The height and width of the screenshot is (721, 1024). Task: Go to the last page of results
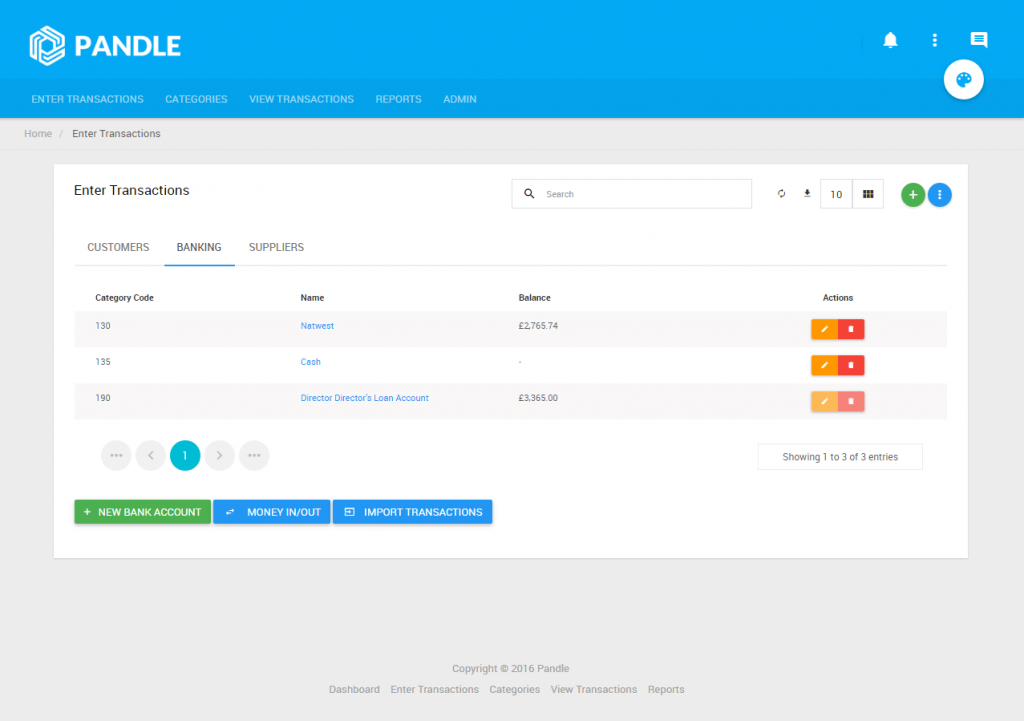[254, 455]
